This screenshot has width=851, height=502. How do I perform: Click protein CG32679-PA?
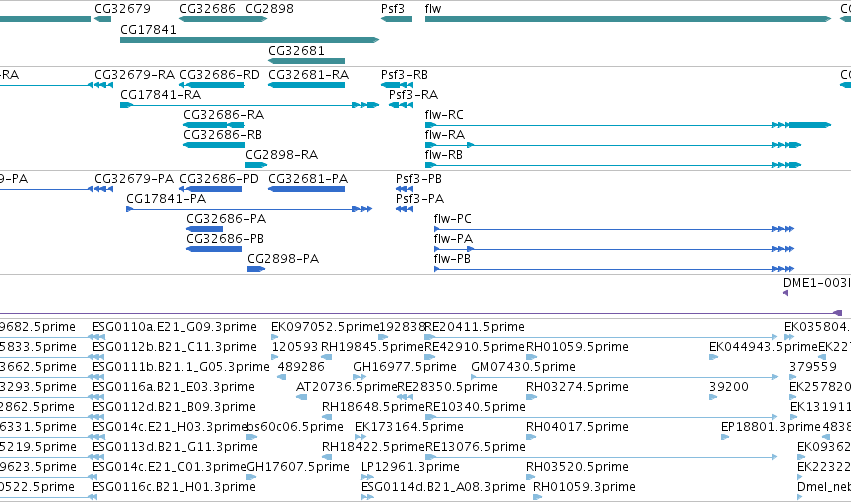(x=134, y=179)
